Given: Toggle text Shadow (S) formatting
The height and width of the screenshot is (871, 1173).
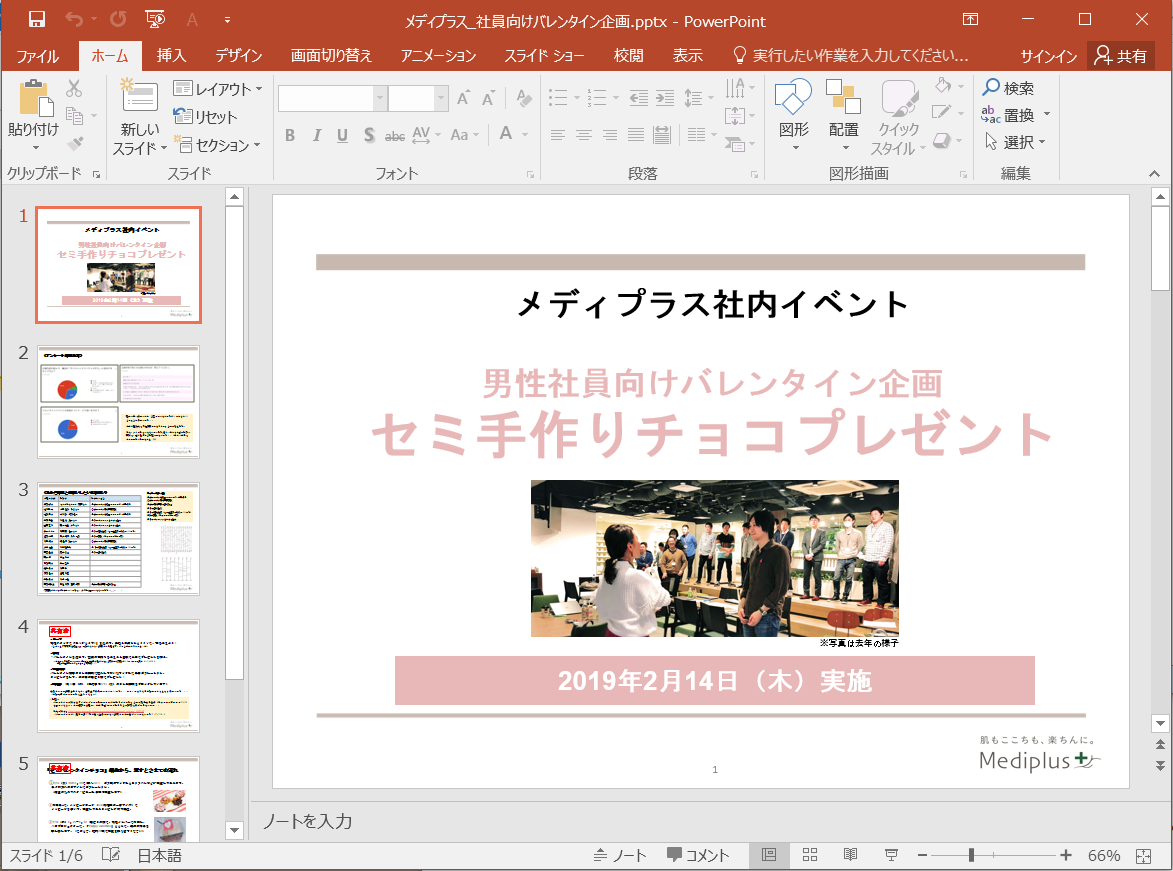Looking at the screenshot, I should (369, 135).
